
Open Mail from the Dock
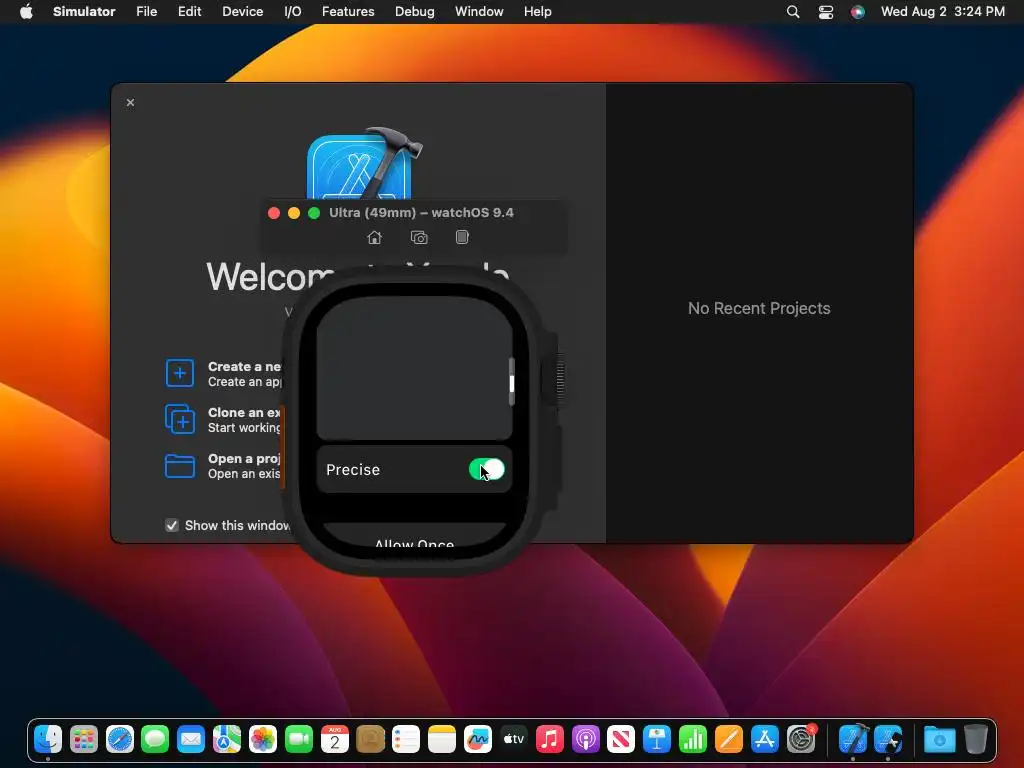191,739
